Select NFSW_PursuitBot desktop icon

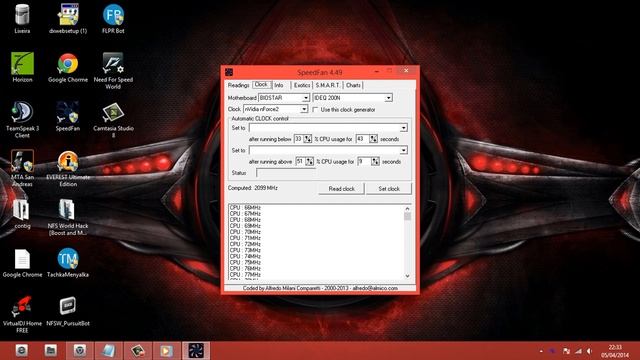click(x=68, y=311)
